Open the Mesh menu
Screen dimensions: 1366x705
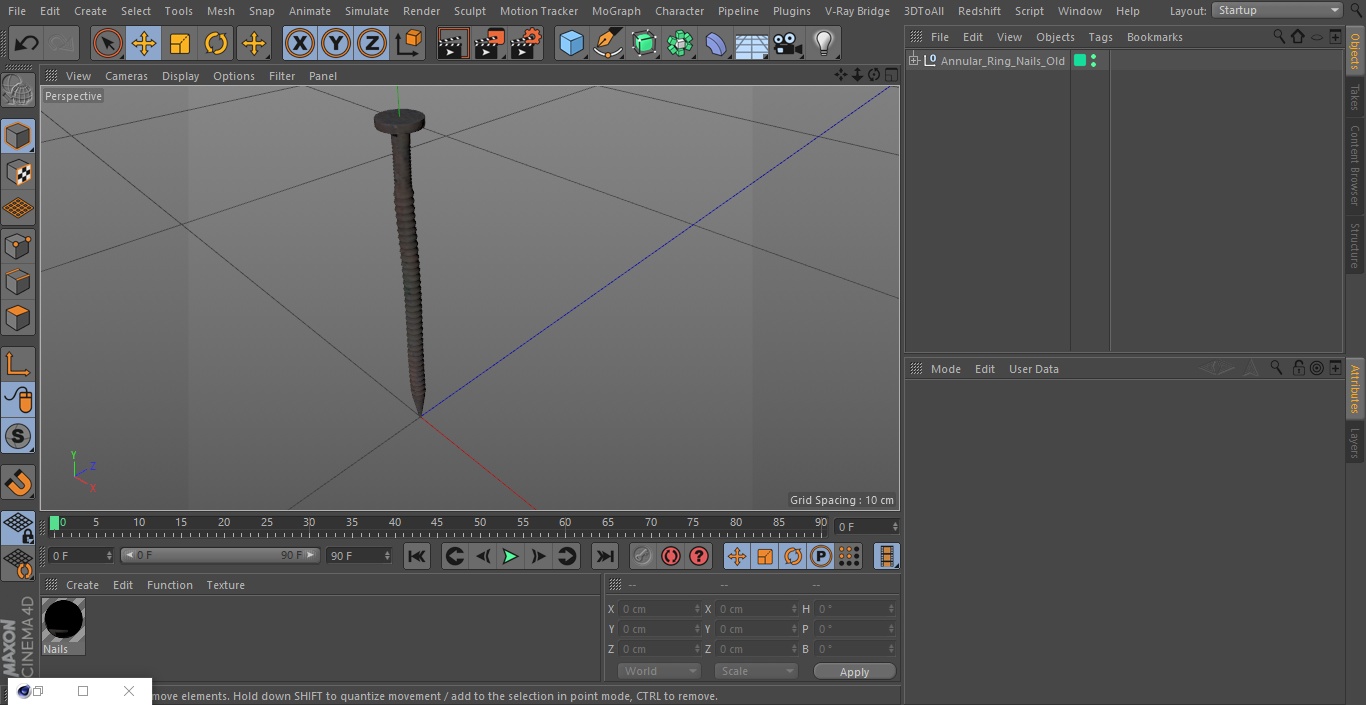(221, 11)
